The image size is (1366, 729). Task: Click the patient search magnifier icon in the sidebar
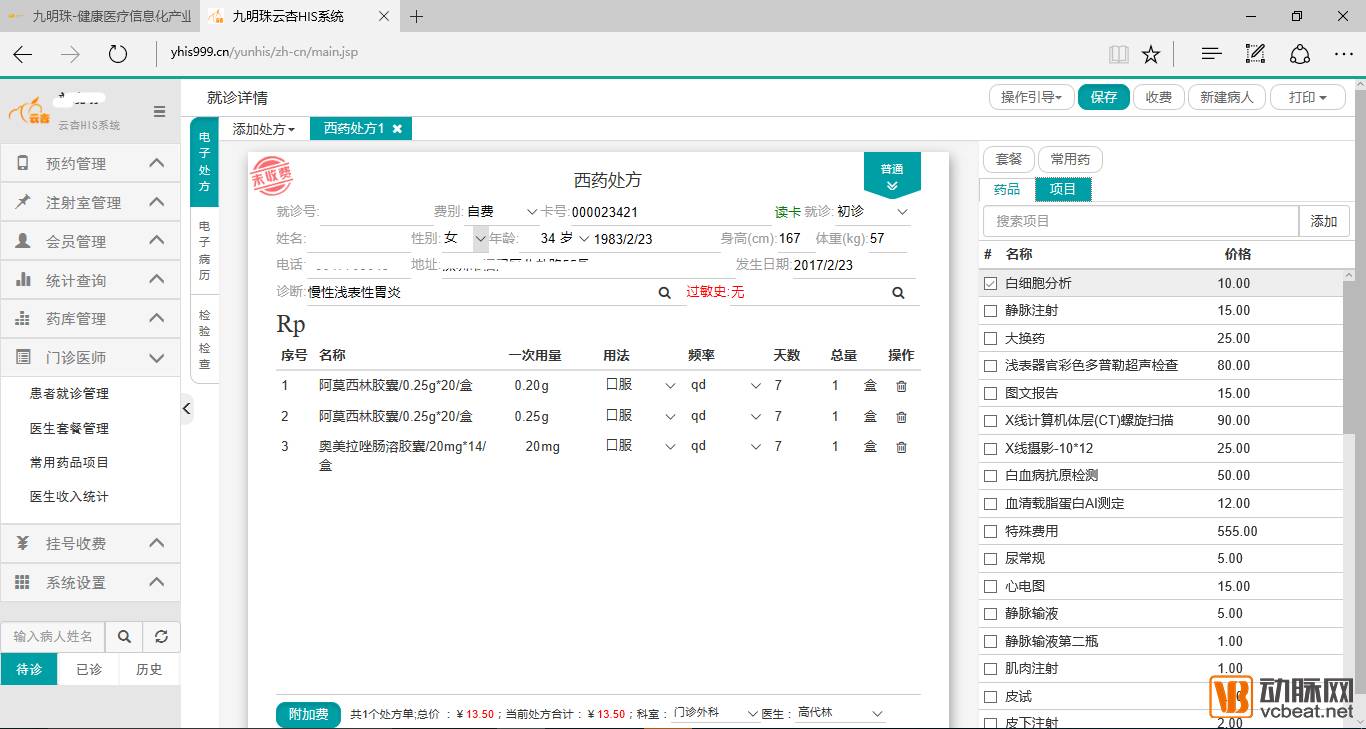[x=124, y=636]
